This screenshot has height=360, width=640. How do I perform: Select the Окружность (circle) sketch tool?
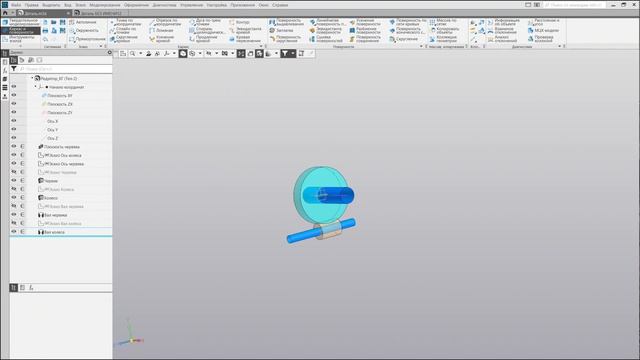coord(84,31)
